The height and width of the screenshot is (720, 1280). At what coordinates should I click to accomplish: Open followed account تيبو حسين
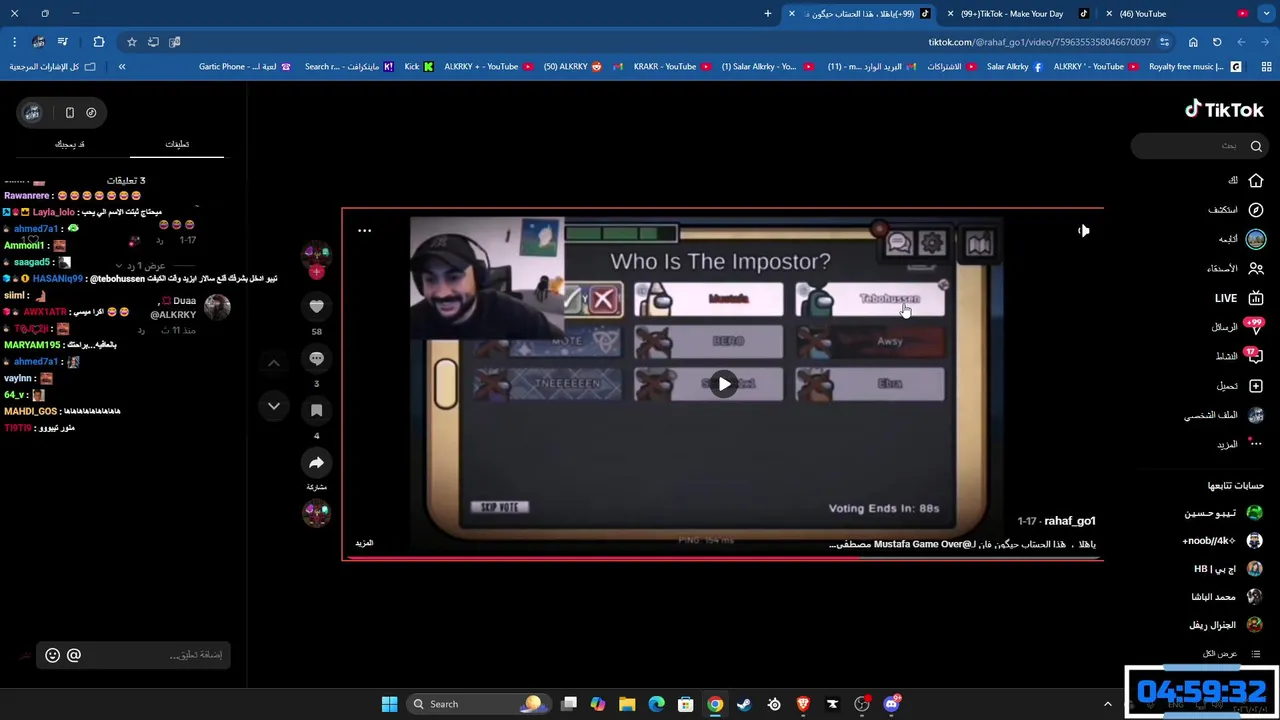click(1224, 513)
